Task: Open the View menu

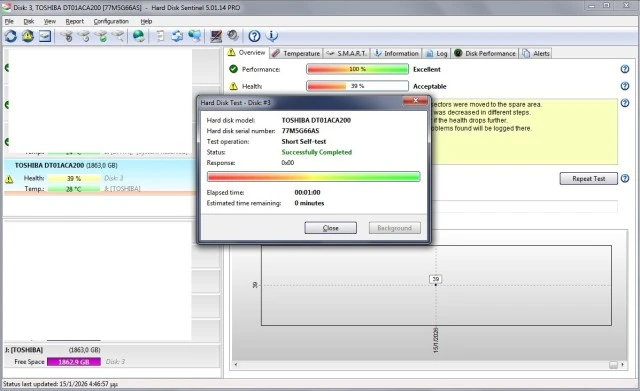Action: point(49,21)
